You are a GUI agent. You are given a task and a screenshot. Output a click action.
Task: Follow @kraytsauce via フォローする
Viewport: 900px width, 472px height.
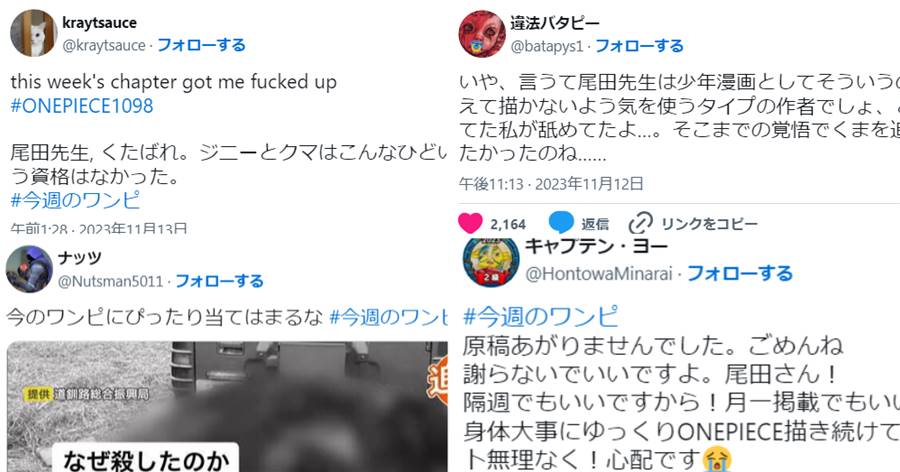coord(201,45)
